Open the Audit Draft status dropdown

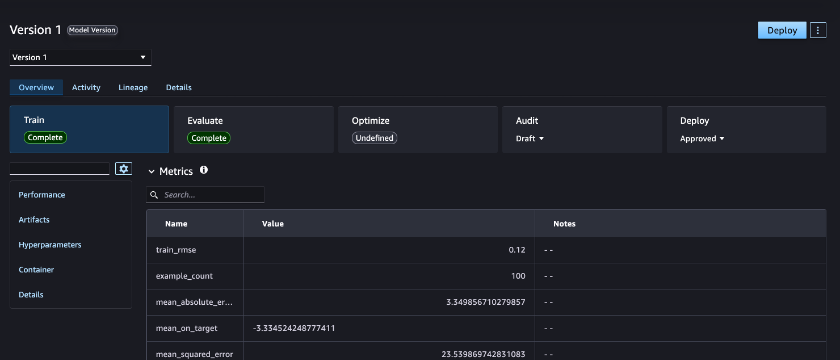(530, 138)
